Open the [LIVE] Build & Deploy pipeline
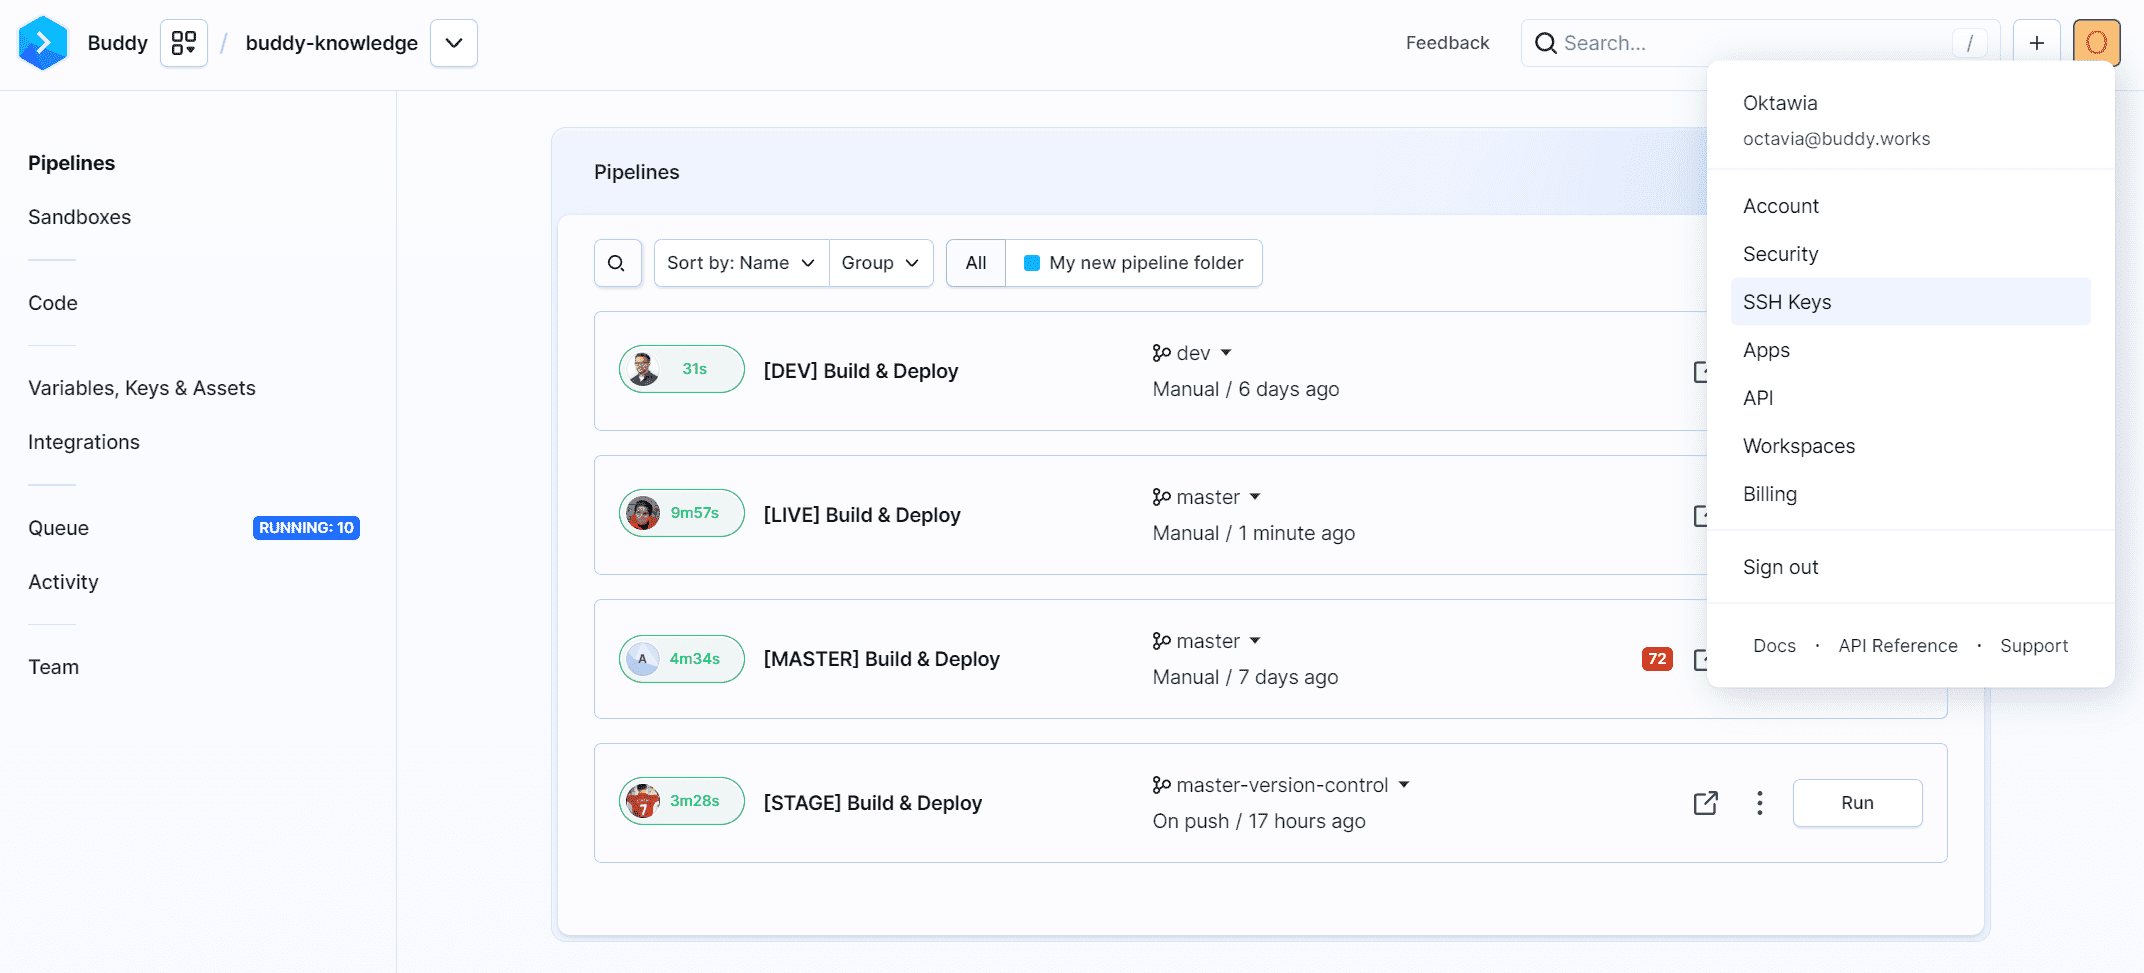Viewport: 2144px width, 973px height. [862, 515]
